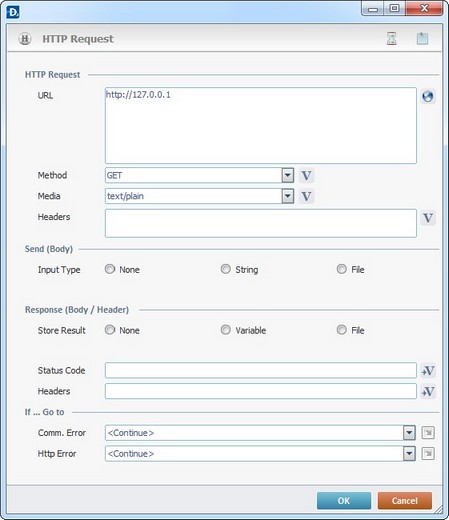The width and height of the screenshot is (449, 520).
Task: Click the go-to icon next to Comm. Error
Action: pyautogui.click(x=428, y=433)
